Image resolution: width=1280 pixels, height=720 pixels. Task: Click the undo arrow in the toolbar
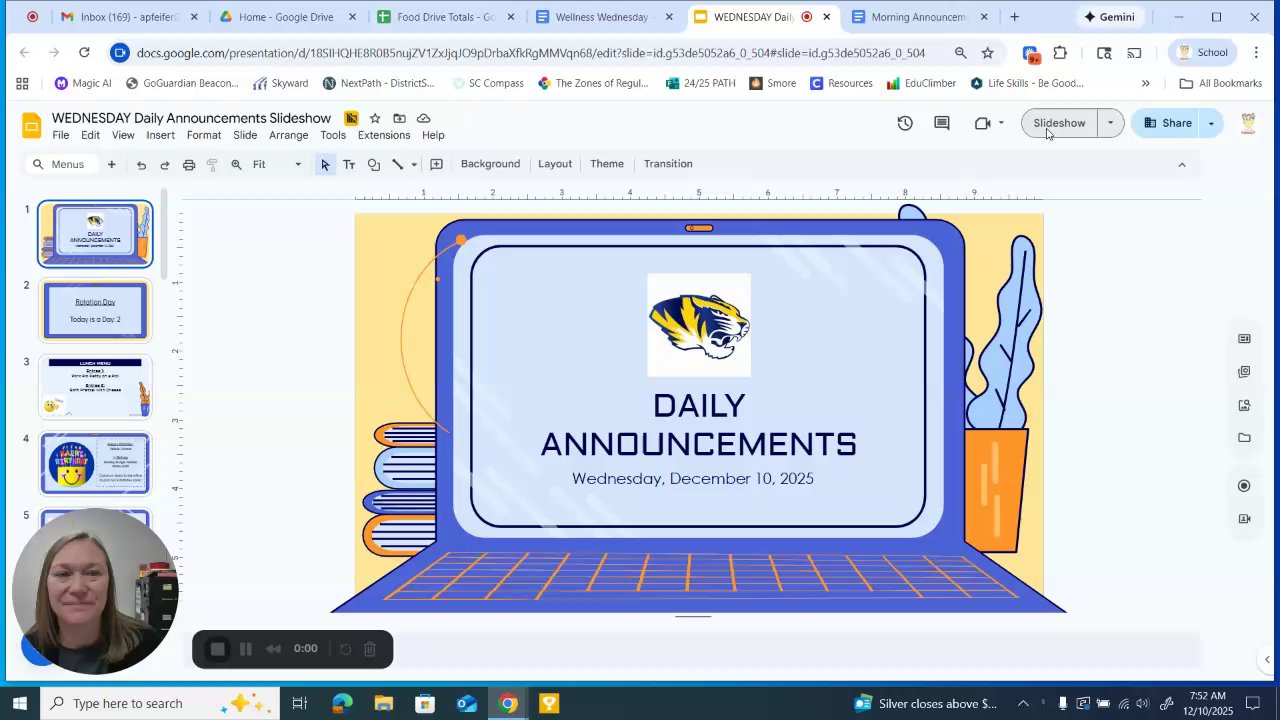[141, 164]
